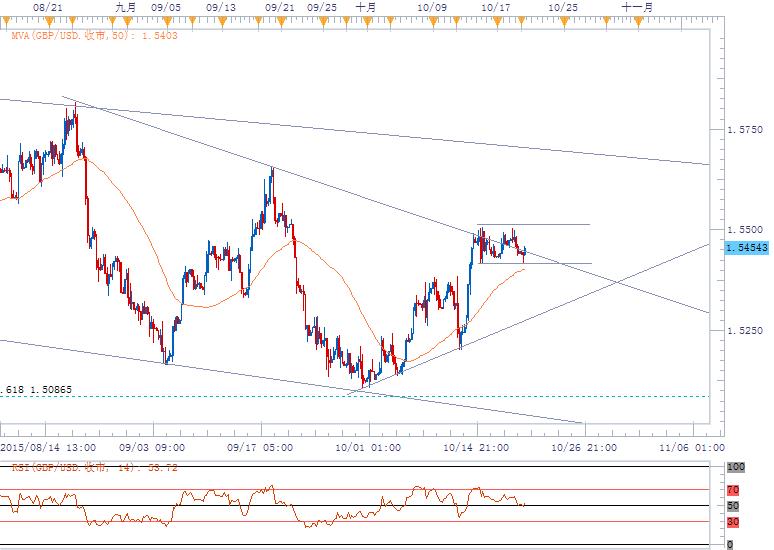Click the RSI 50 level label
Image resolution: width=774 pixels, height=550 pixels.
[733, 506]
